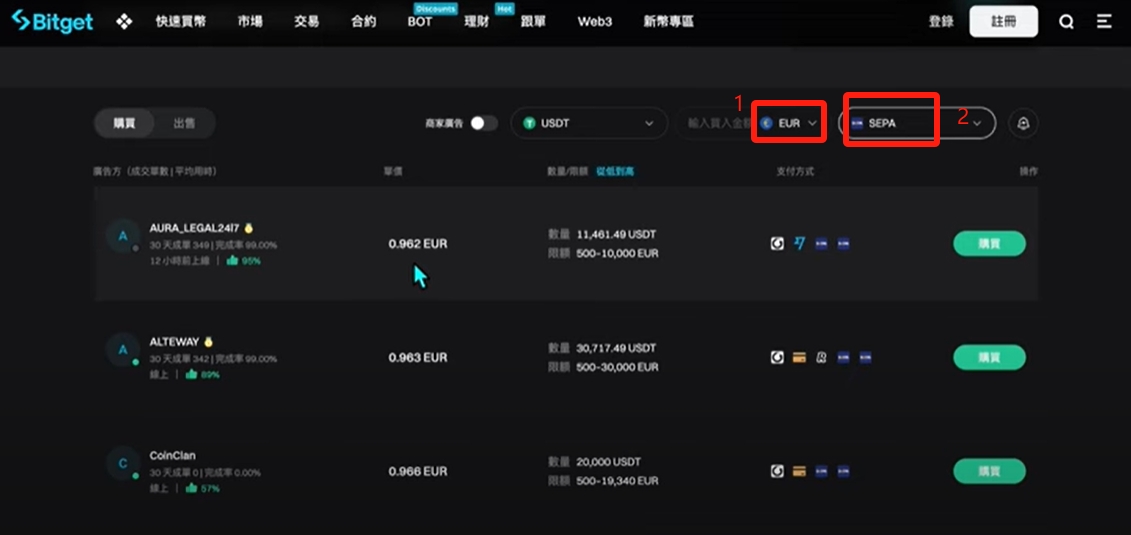
Task: Click the white swirl payment icon in CoinClan row
Action: tap(777, 472)
